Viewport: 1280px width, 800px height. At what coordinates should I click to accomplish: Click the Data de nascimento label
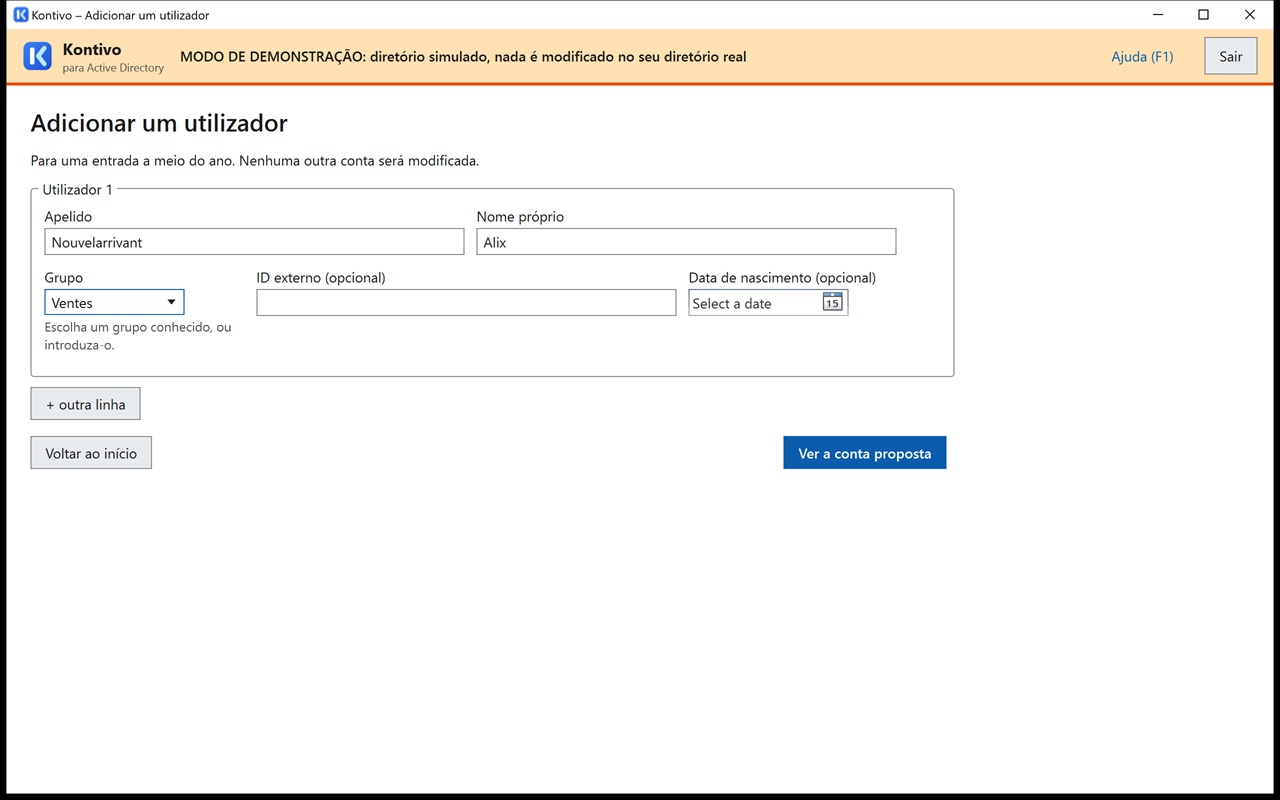click(x=782, y=277)
